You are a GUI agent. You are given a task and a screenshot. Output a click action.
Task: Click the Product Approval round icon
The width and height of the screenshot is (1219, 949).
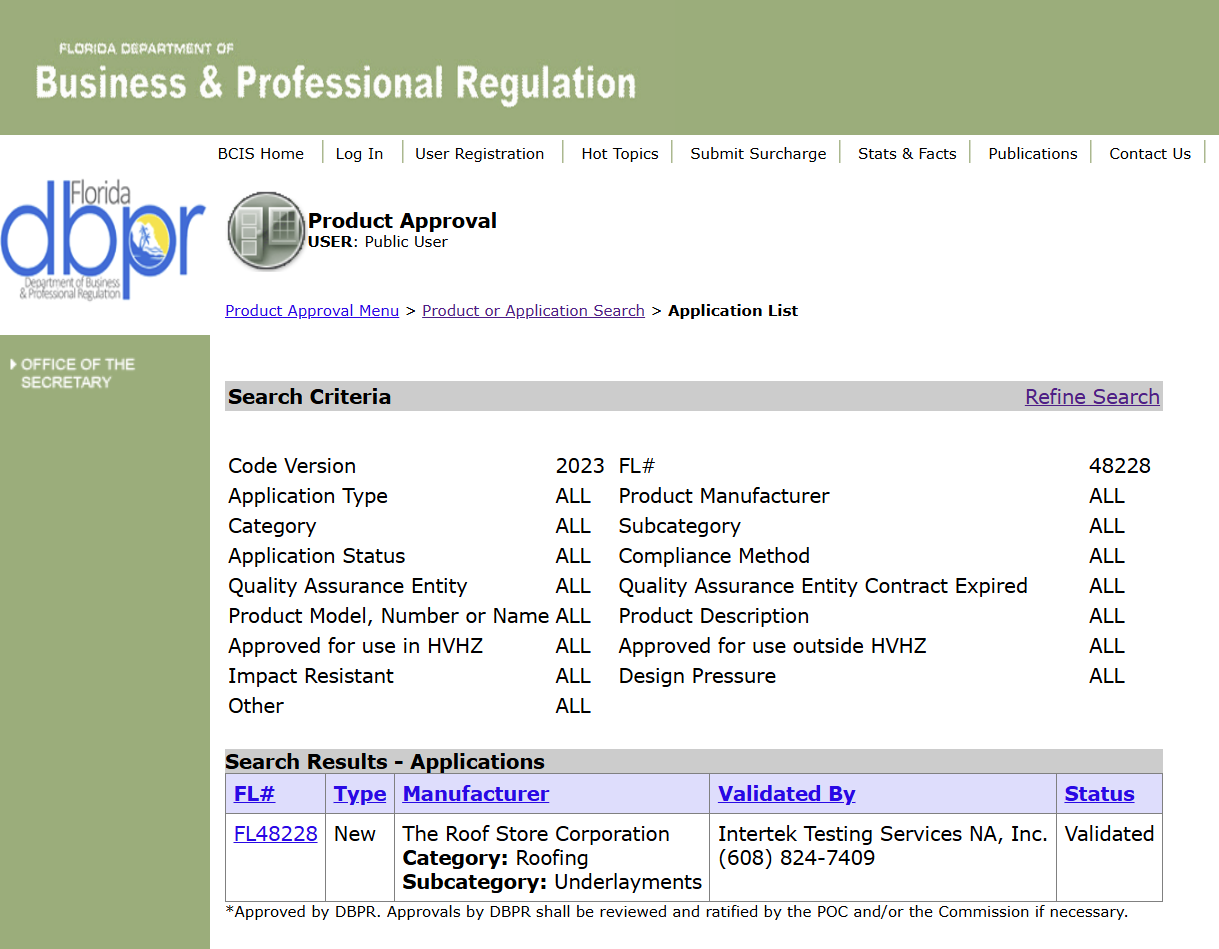click(x=266, y=231)
